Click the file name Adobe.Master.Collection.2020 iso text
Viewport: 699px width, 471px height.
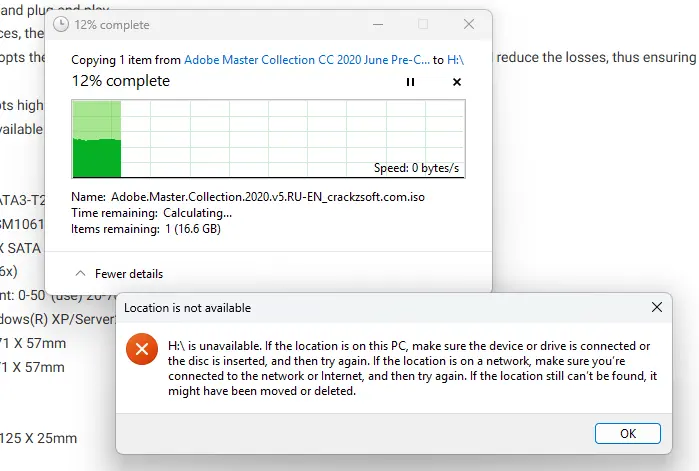coord(267,197)
